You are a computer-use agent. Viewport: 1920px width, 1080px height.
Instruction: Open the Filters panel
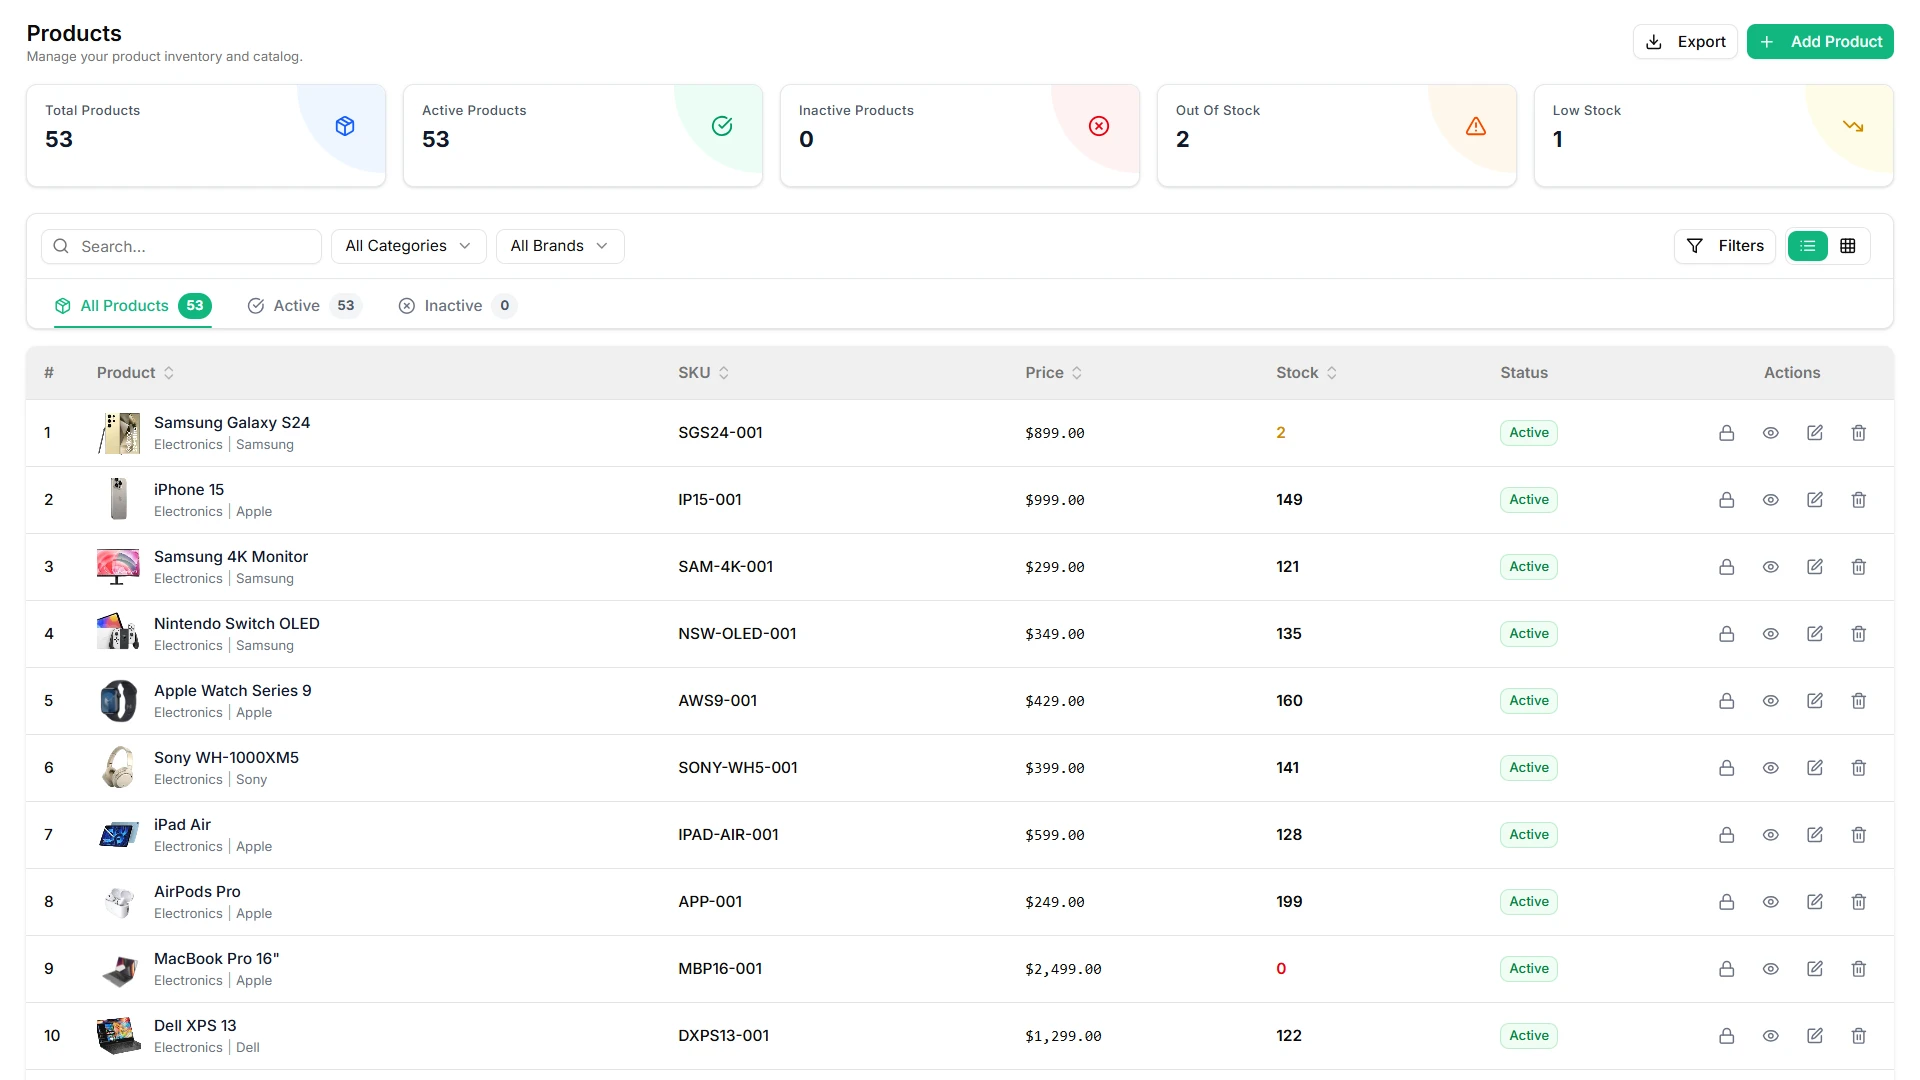1725,246
